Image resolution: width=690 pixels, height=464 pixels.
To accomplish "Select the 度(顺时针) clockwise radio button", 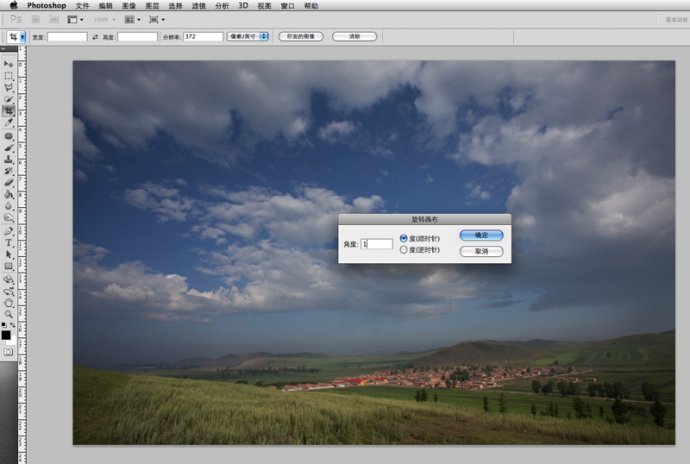I will point(404,238).
